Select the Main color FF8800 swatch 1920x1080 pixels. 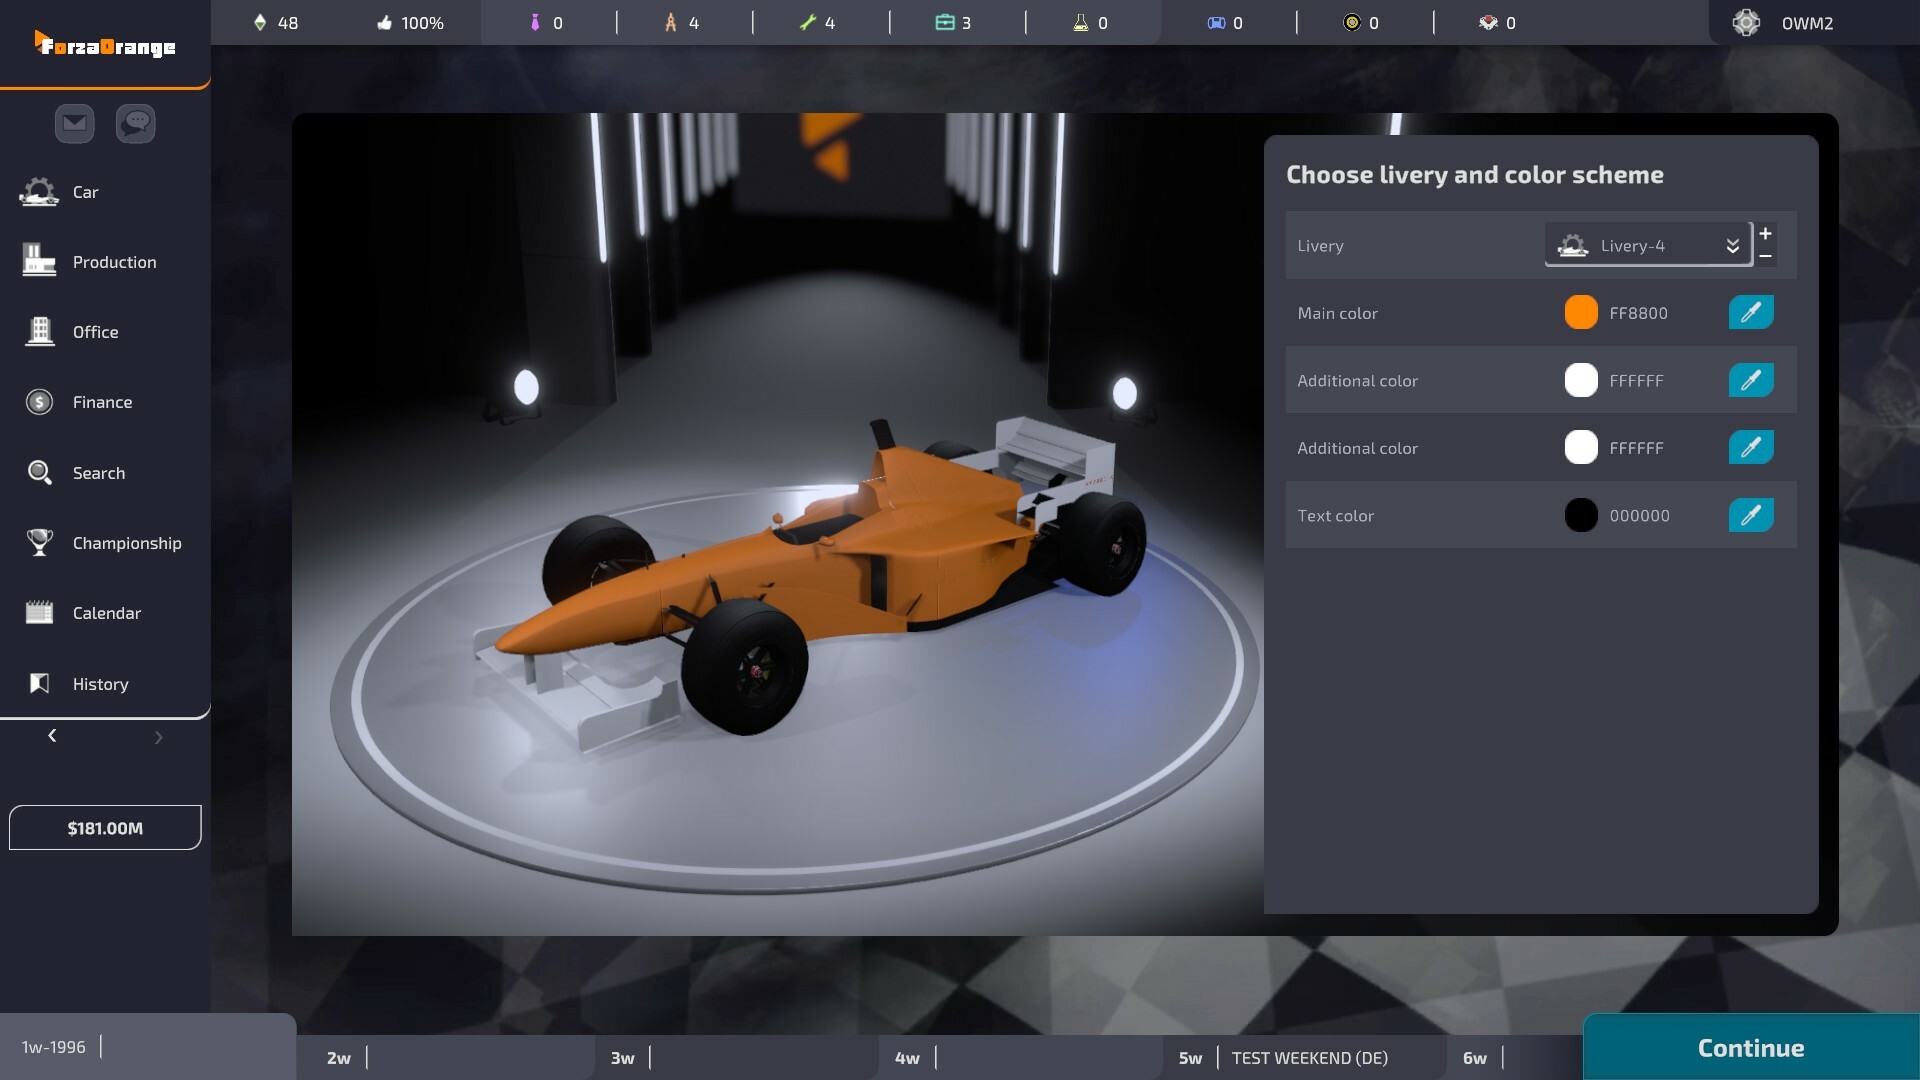point(1580,311)
